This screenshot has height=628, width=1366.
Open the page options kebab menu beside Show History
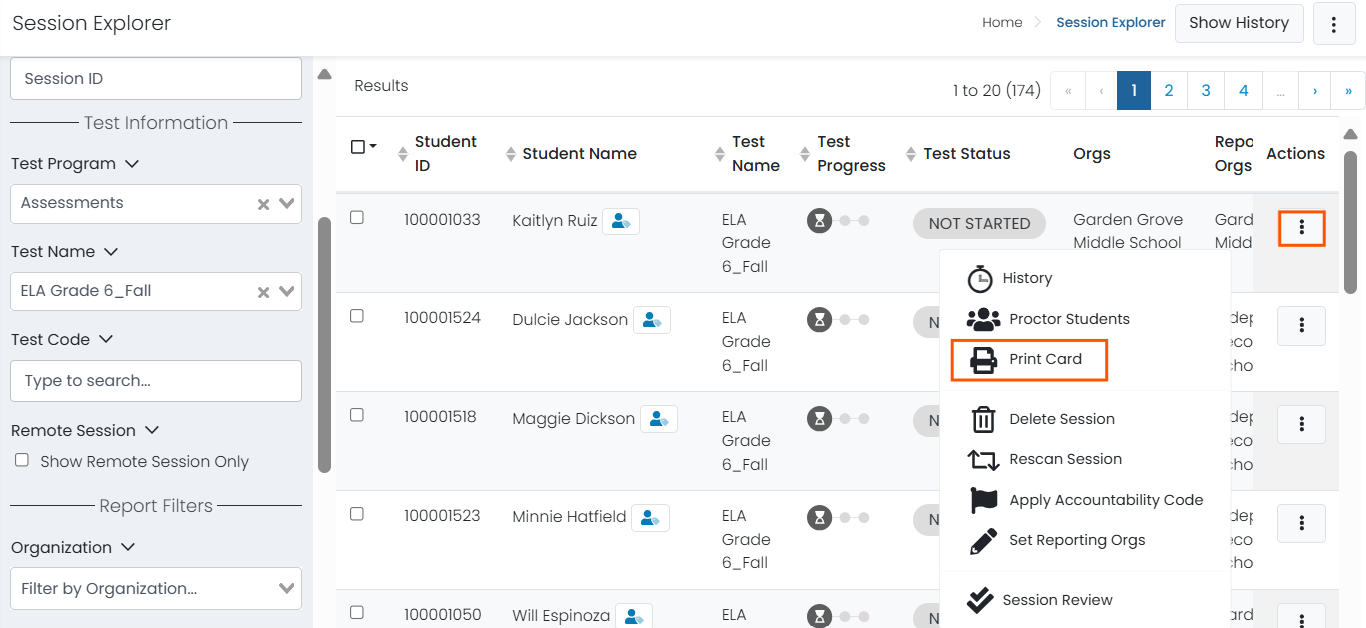point(1334,24)
